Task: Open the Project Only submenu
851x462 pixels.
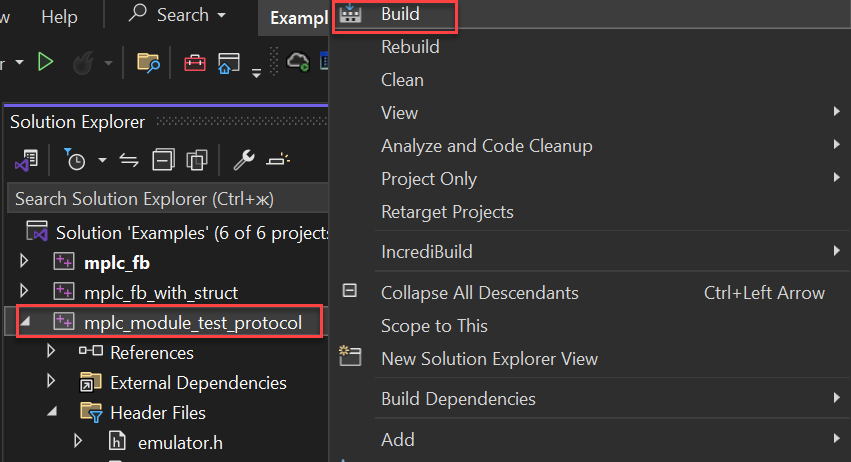Action: [x=429, y=179]
